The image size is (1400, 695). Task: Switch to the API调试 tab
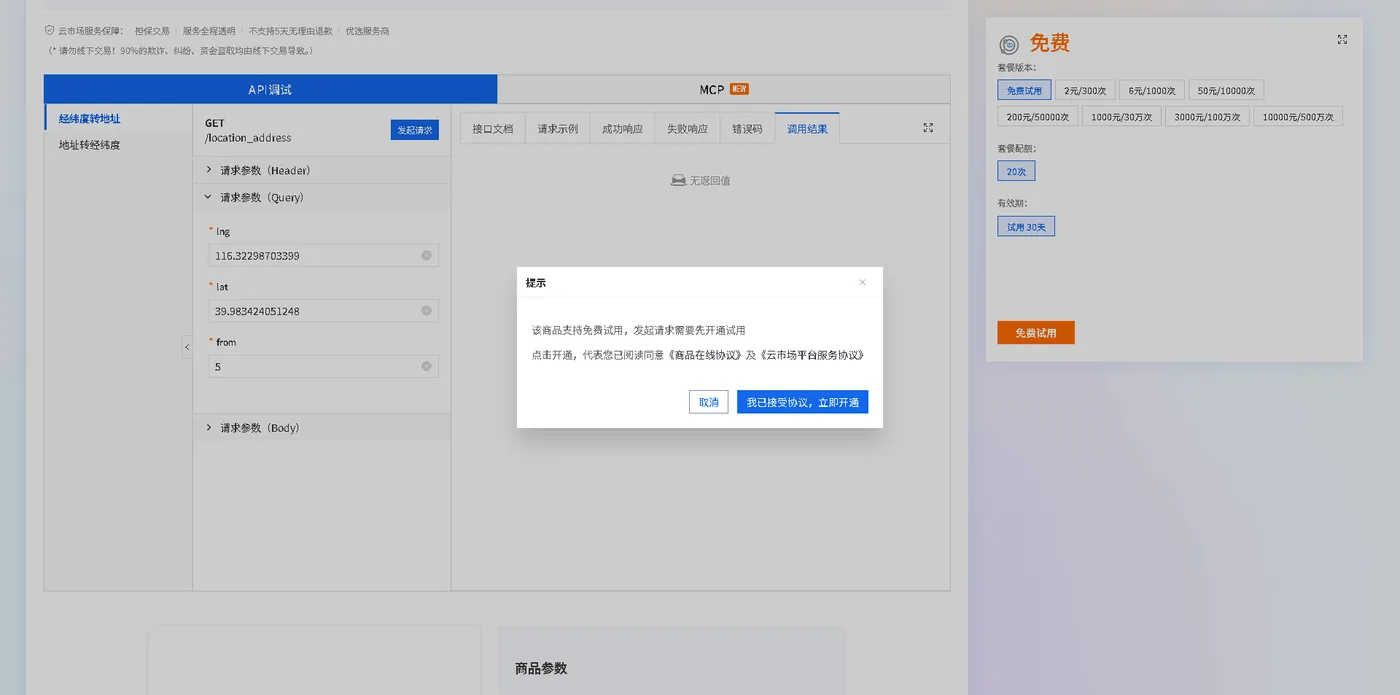[x=270, y=89]
